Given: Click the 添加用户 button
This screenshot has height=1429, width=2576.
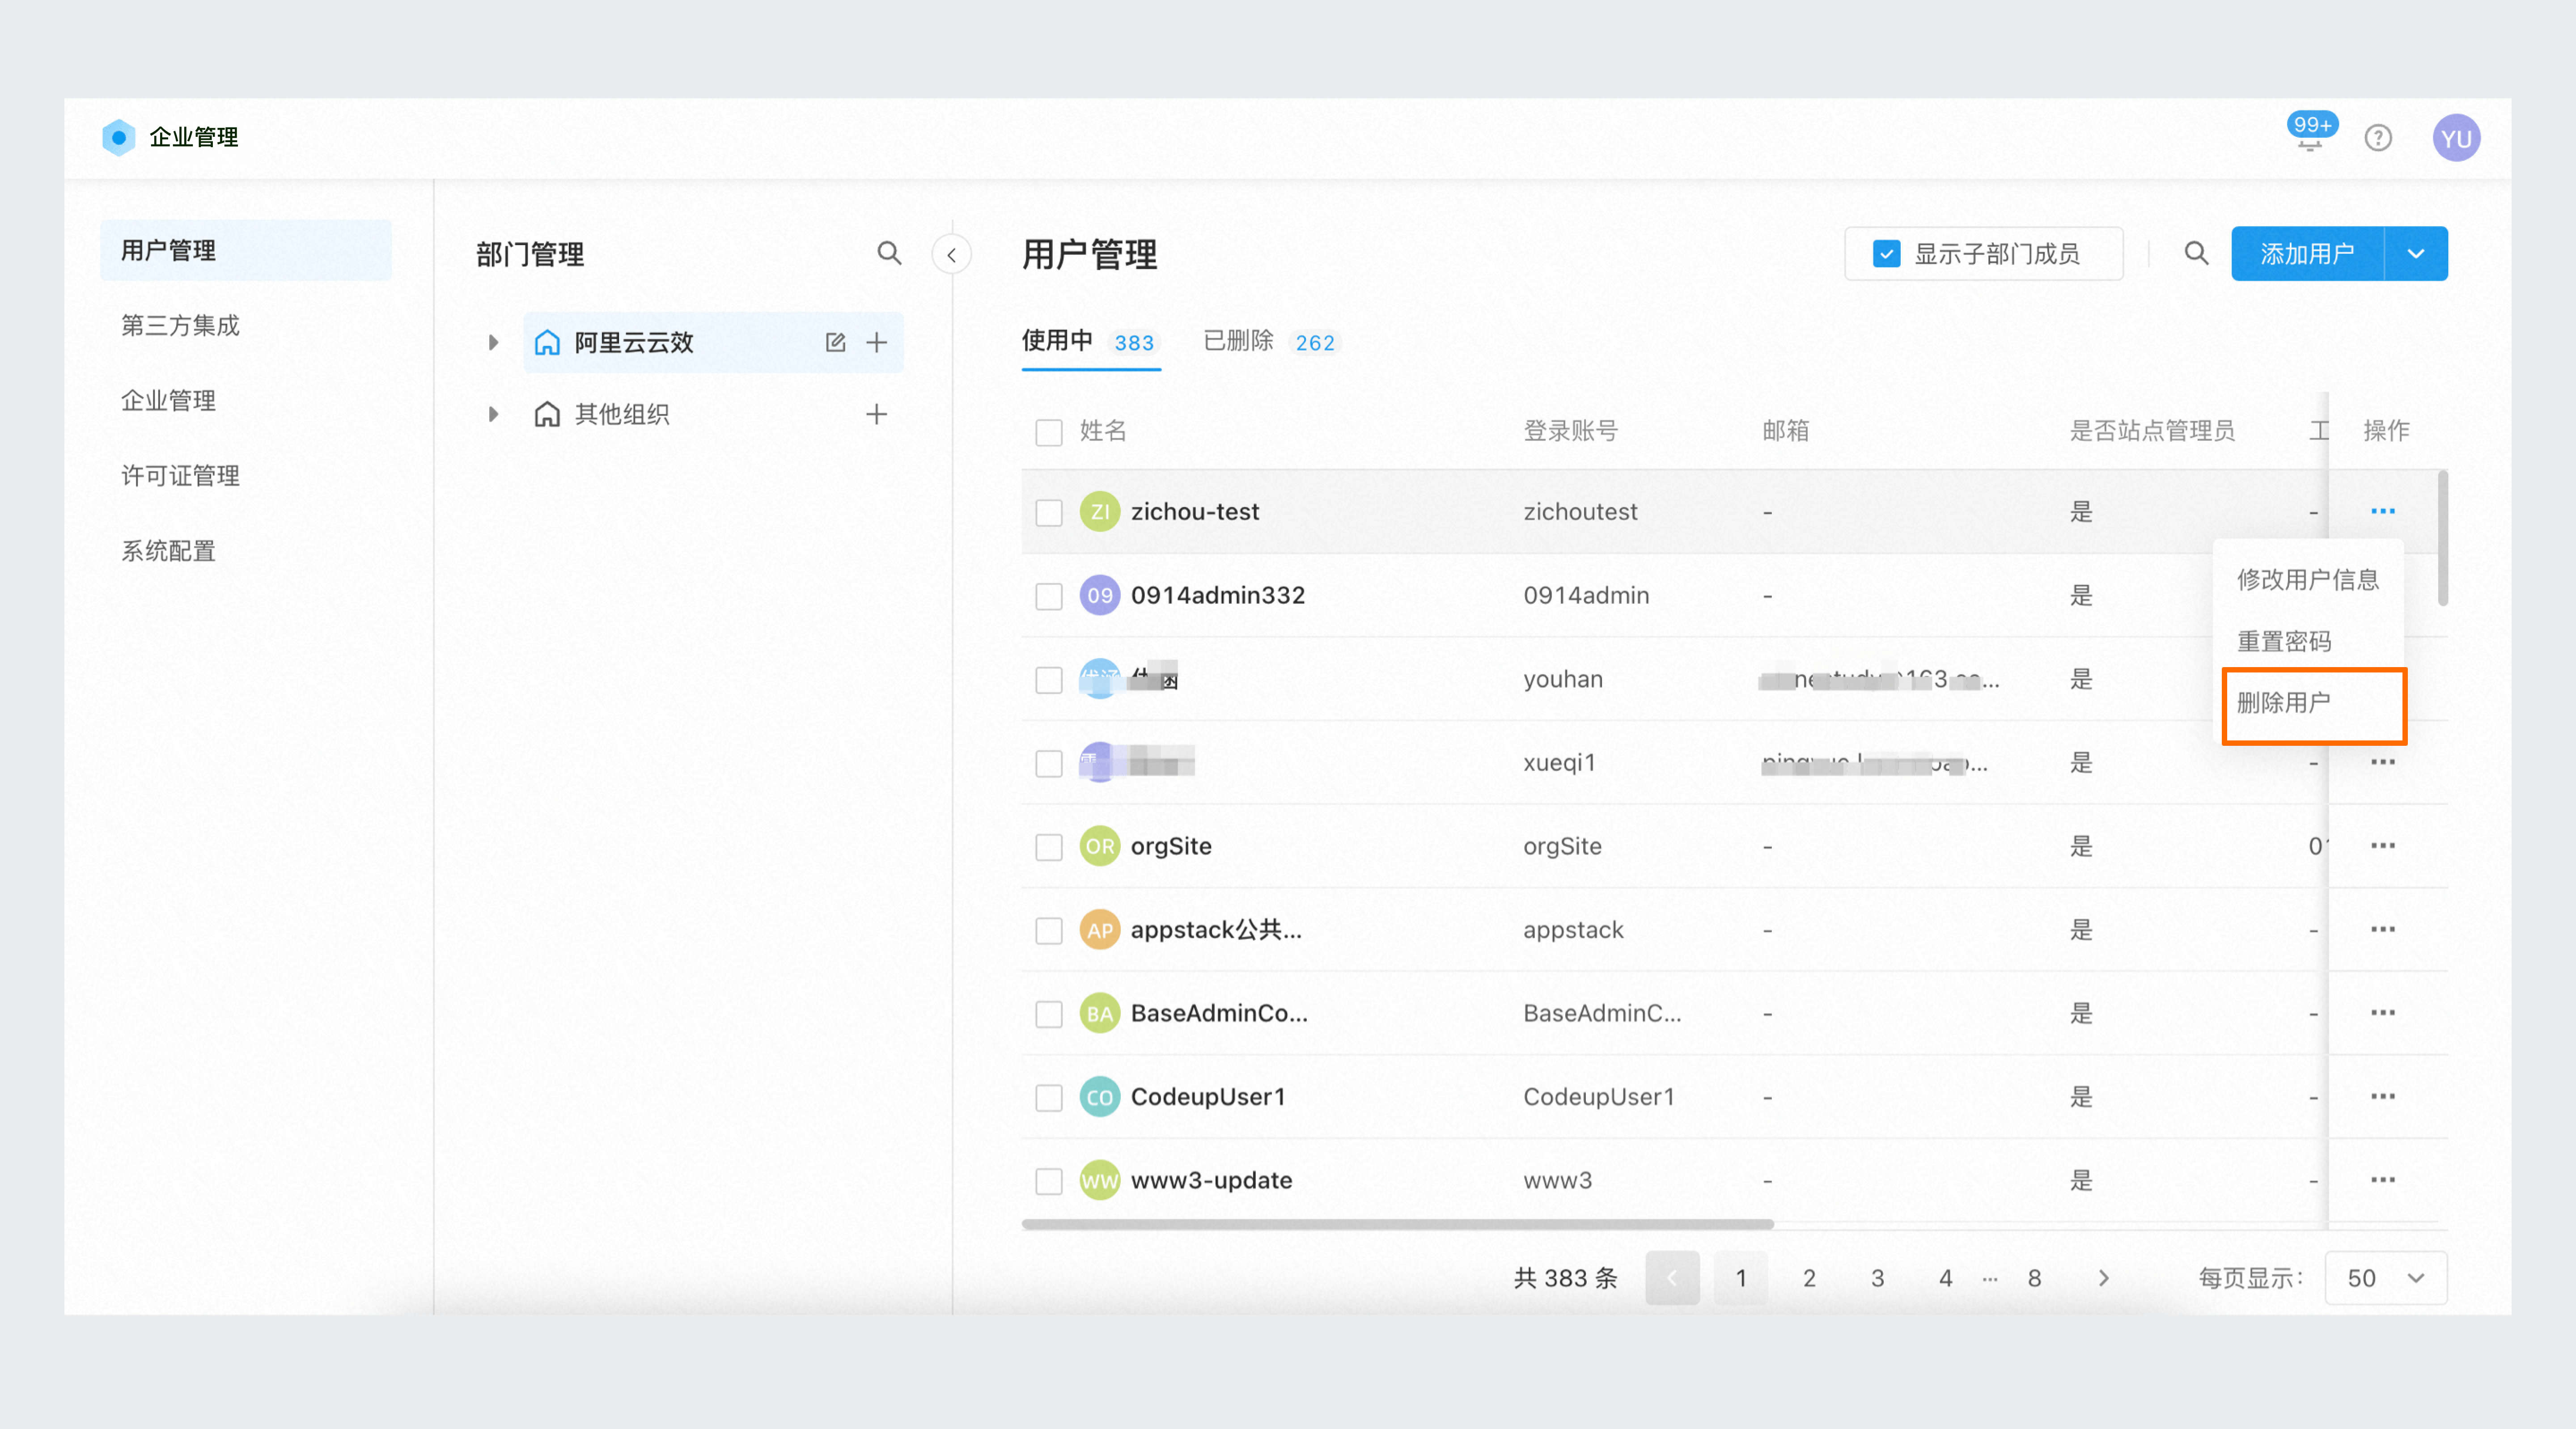Looking at the screenshot, I should pos(2307,254).
